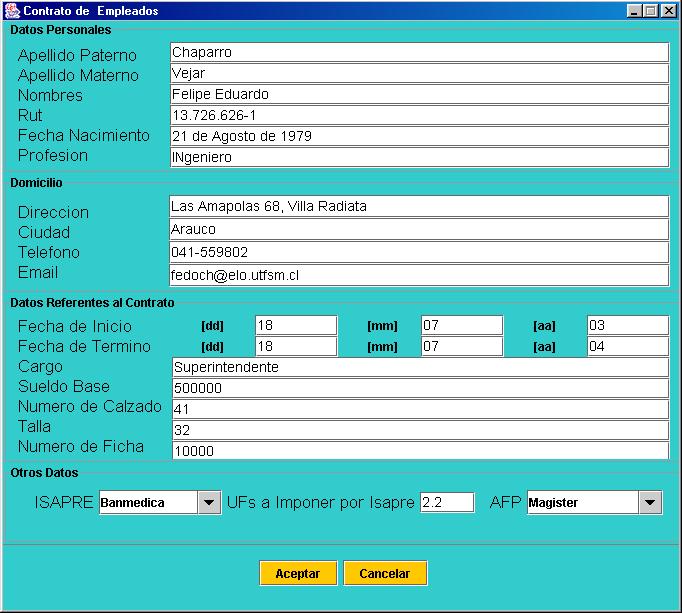Click the Email address field
The height and width of the screenshot is (613, 682).
(418, 276)
